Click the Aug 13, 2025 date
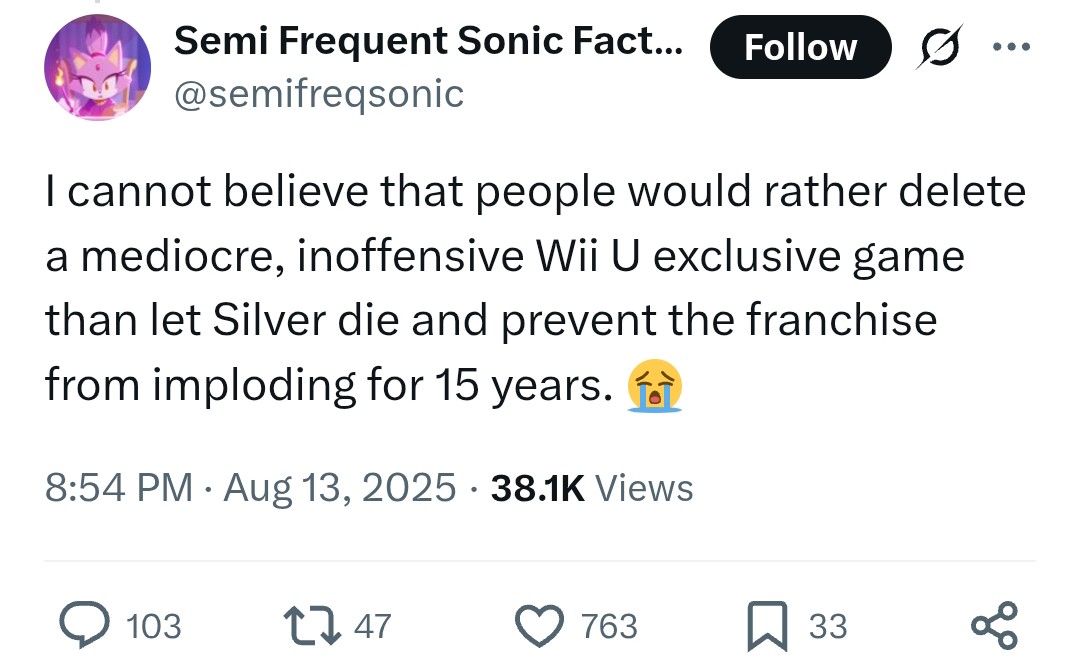Screen dimensions: 1080x666 pyautogui.click(x=340, y=488)
